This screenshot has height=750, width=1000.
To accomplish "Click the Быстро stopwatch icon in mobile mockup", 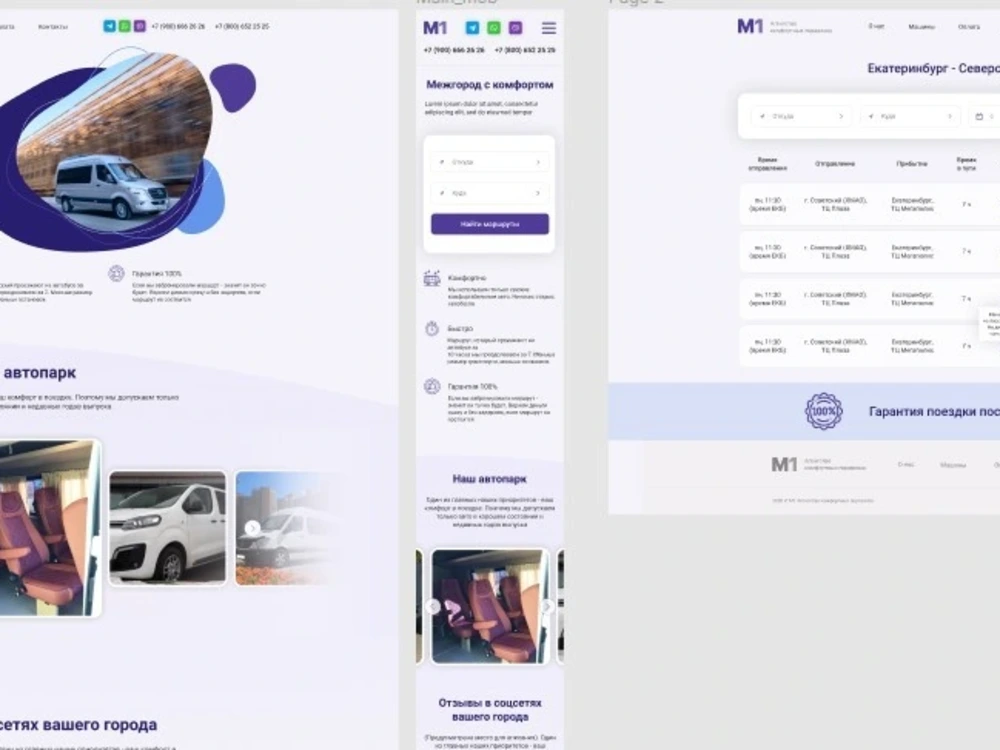I will 432,328.
